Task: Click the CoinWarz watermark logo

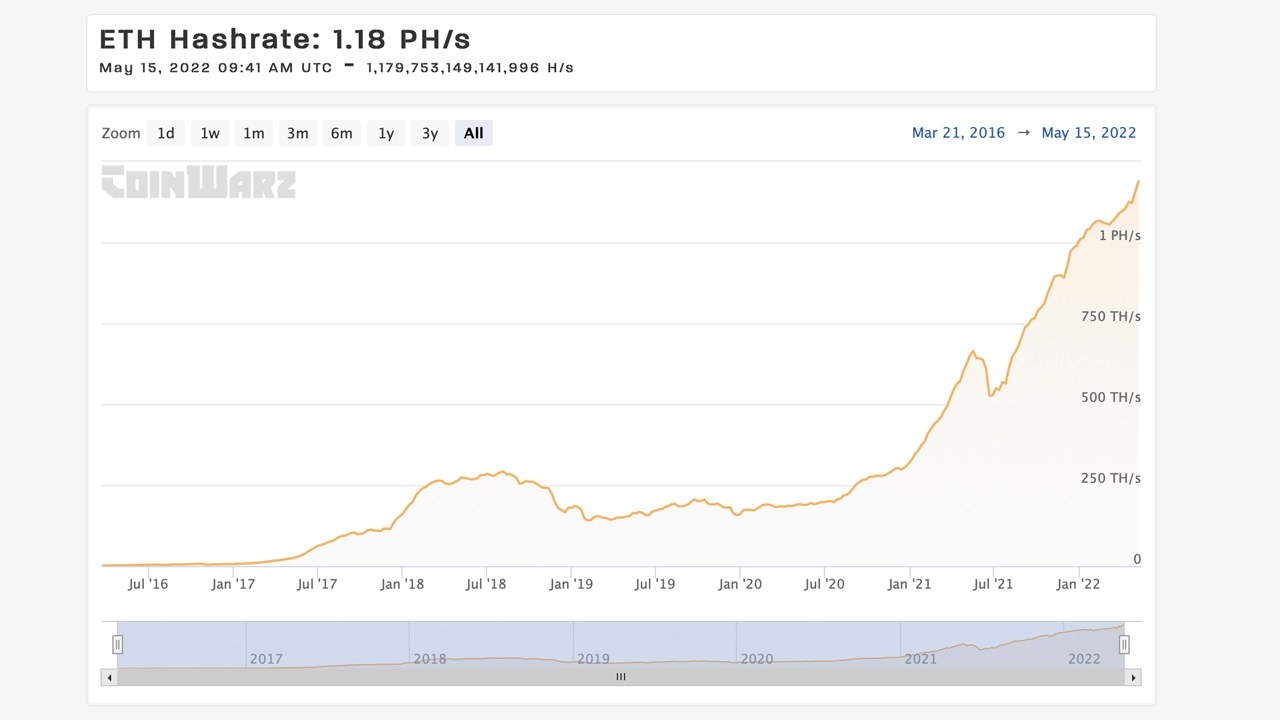Action: click(199, 183)
